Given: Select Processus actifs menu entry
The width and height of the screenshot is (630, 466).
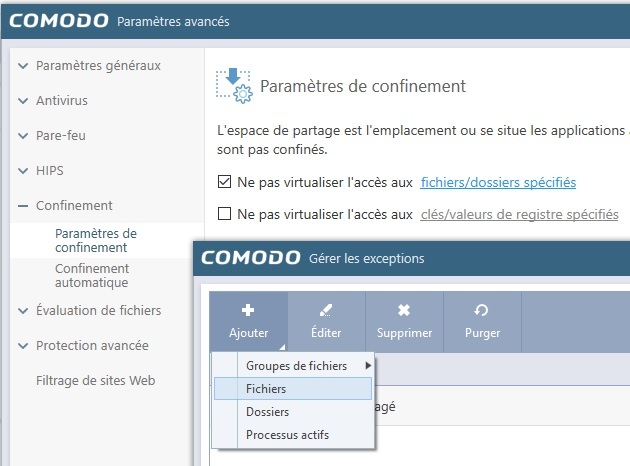Looking at the screenshot, I should [x=287, y=434].
